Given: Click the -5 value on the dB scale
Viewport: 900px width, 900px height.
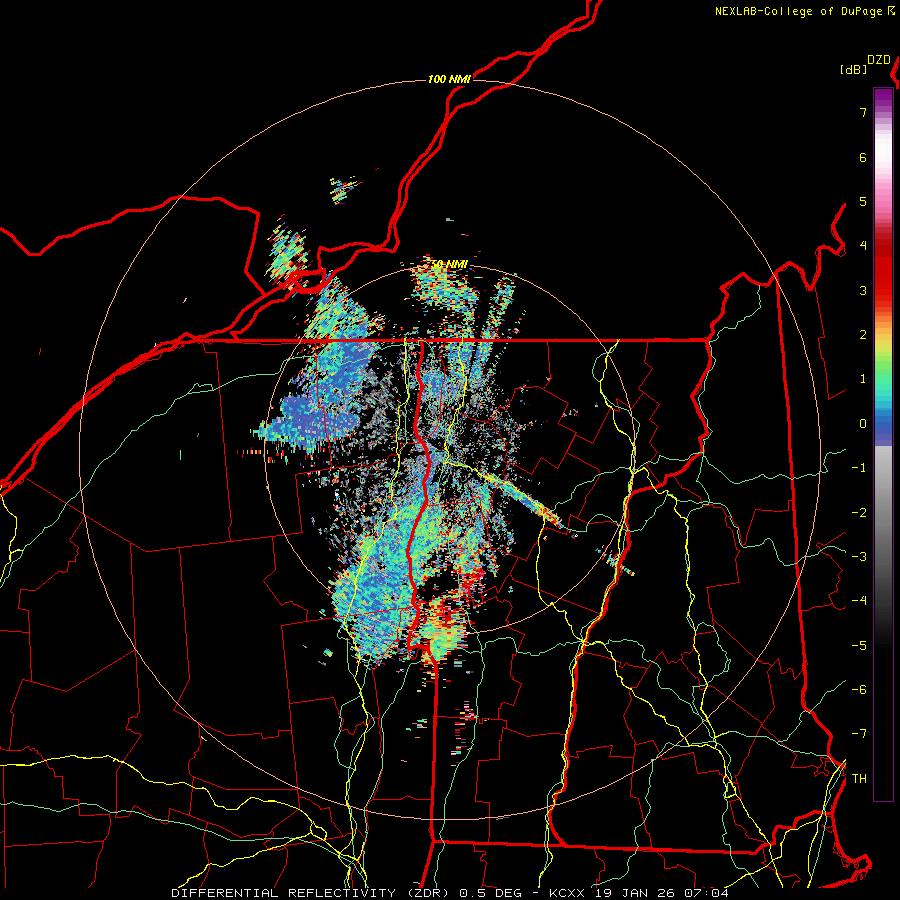Looking at the screenshot, I should 859,645.
